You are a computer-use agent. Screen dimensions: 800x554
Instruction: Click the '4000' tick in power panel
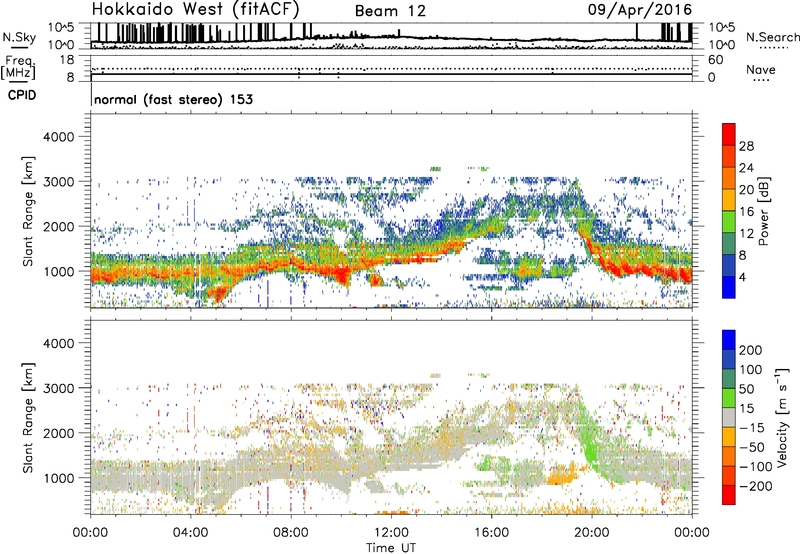click(58, 137)
